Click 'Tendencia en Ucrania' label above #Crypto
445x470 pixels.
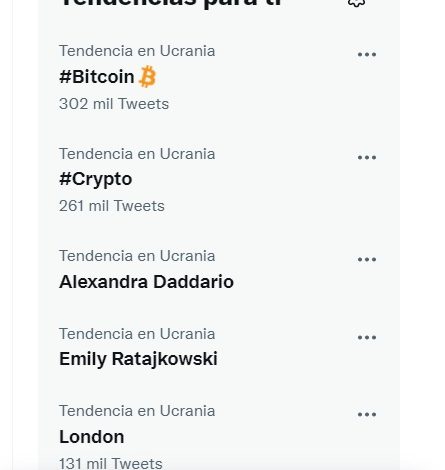pyautogui.click(x=137, y=154)
